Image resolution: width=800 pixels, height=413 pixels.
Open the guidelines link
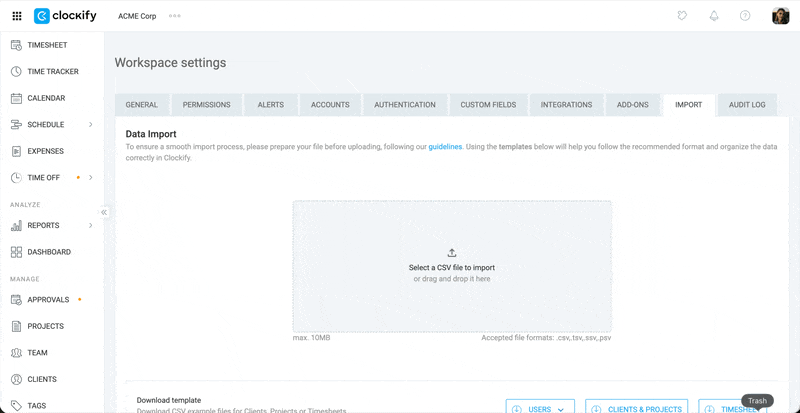(445, 147)
